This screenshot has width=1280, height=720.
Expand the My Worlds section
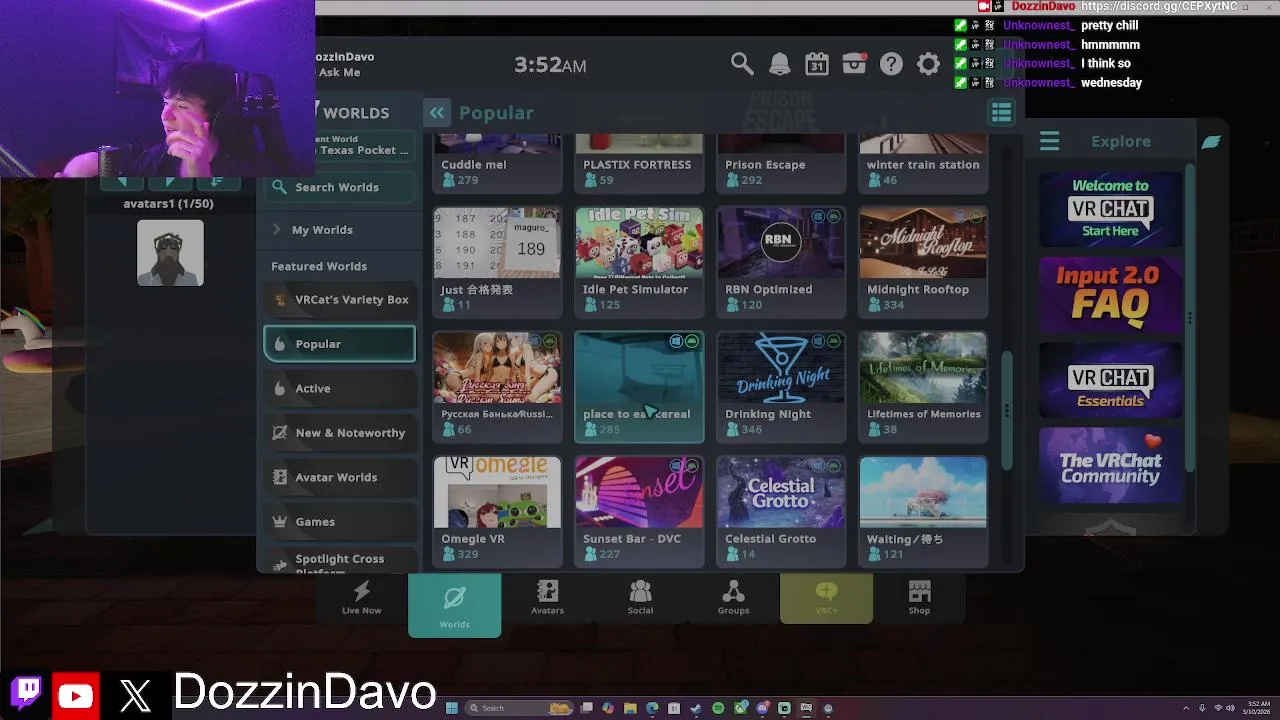point(340,230)
